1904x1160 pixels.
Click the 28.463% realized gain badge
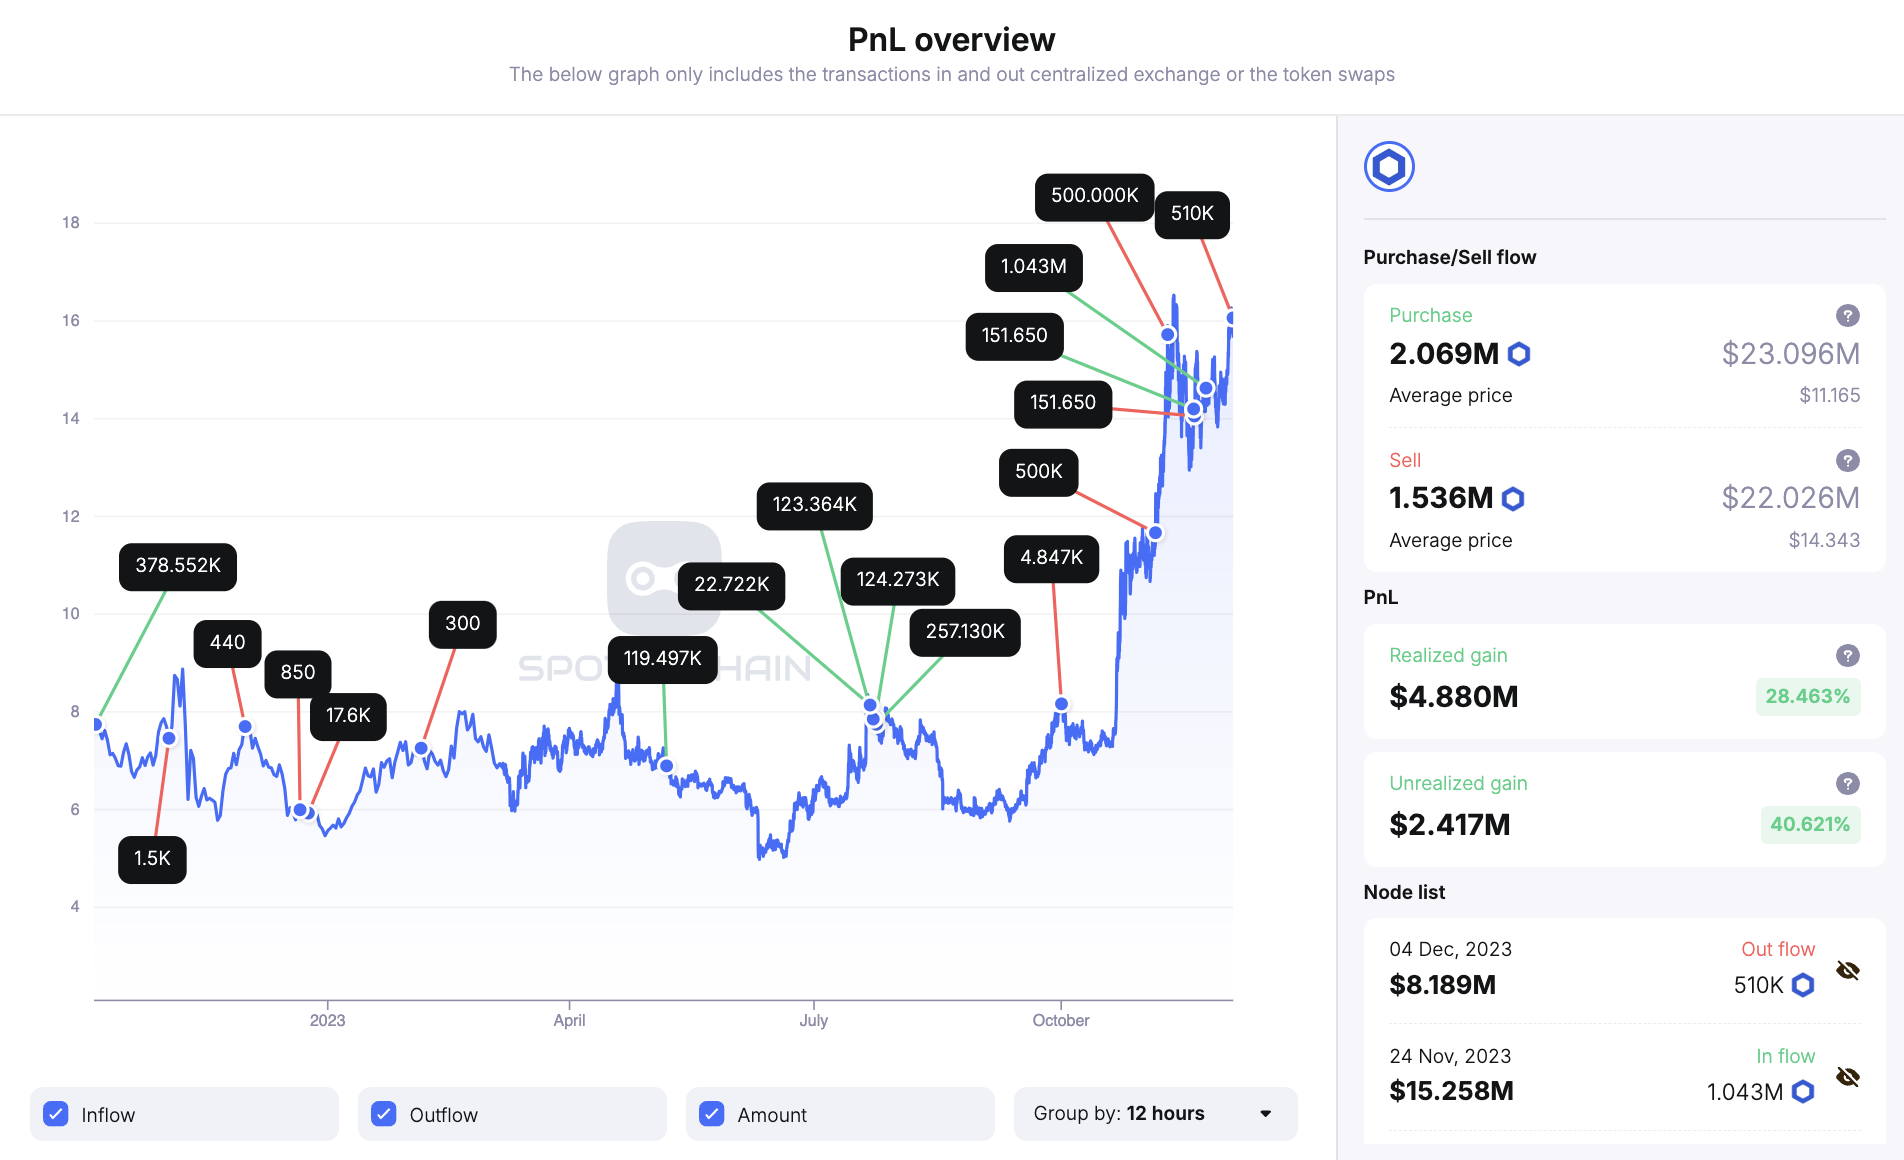(x=1807, y=697)
